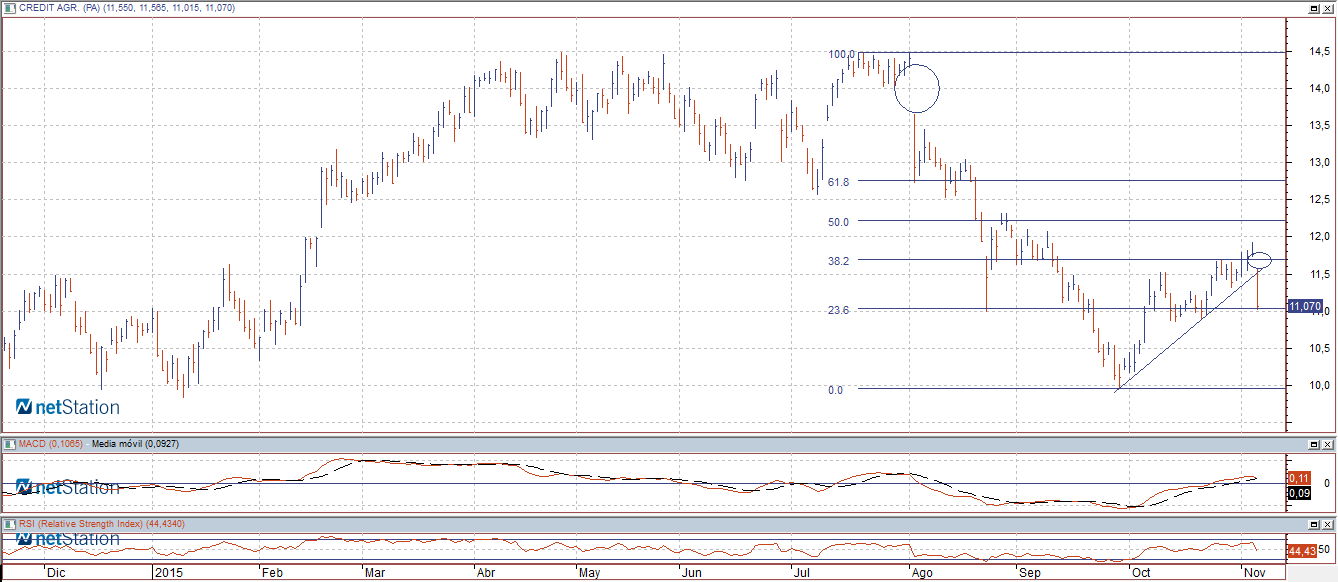The height and width of the screenshot is (582, 1338).
Task: Click the CREDIT AGR. price panel icon
Action: pyautogui.click(x=10, y=7)
